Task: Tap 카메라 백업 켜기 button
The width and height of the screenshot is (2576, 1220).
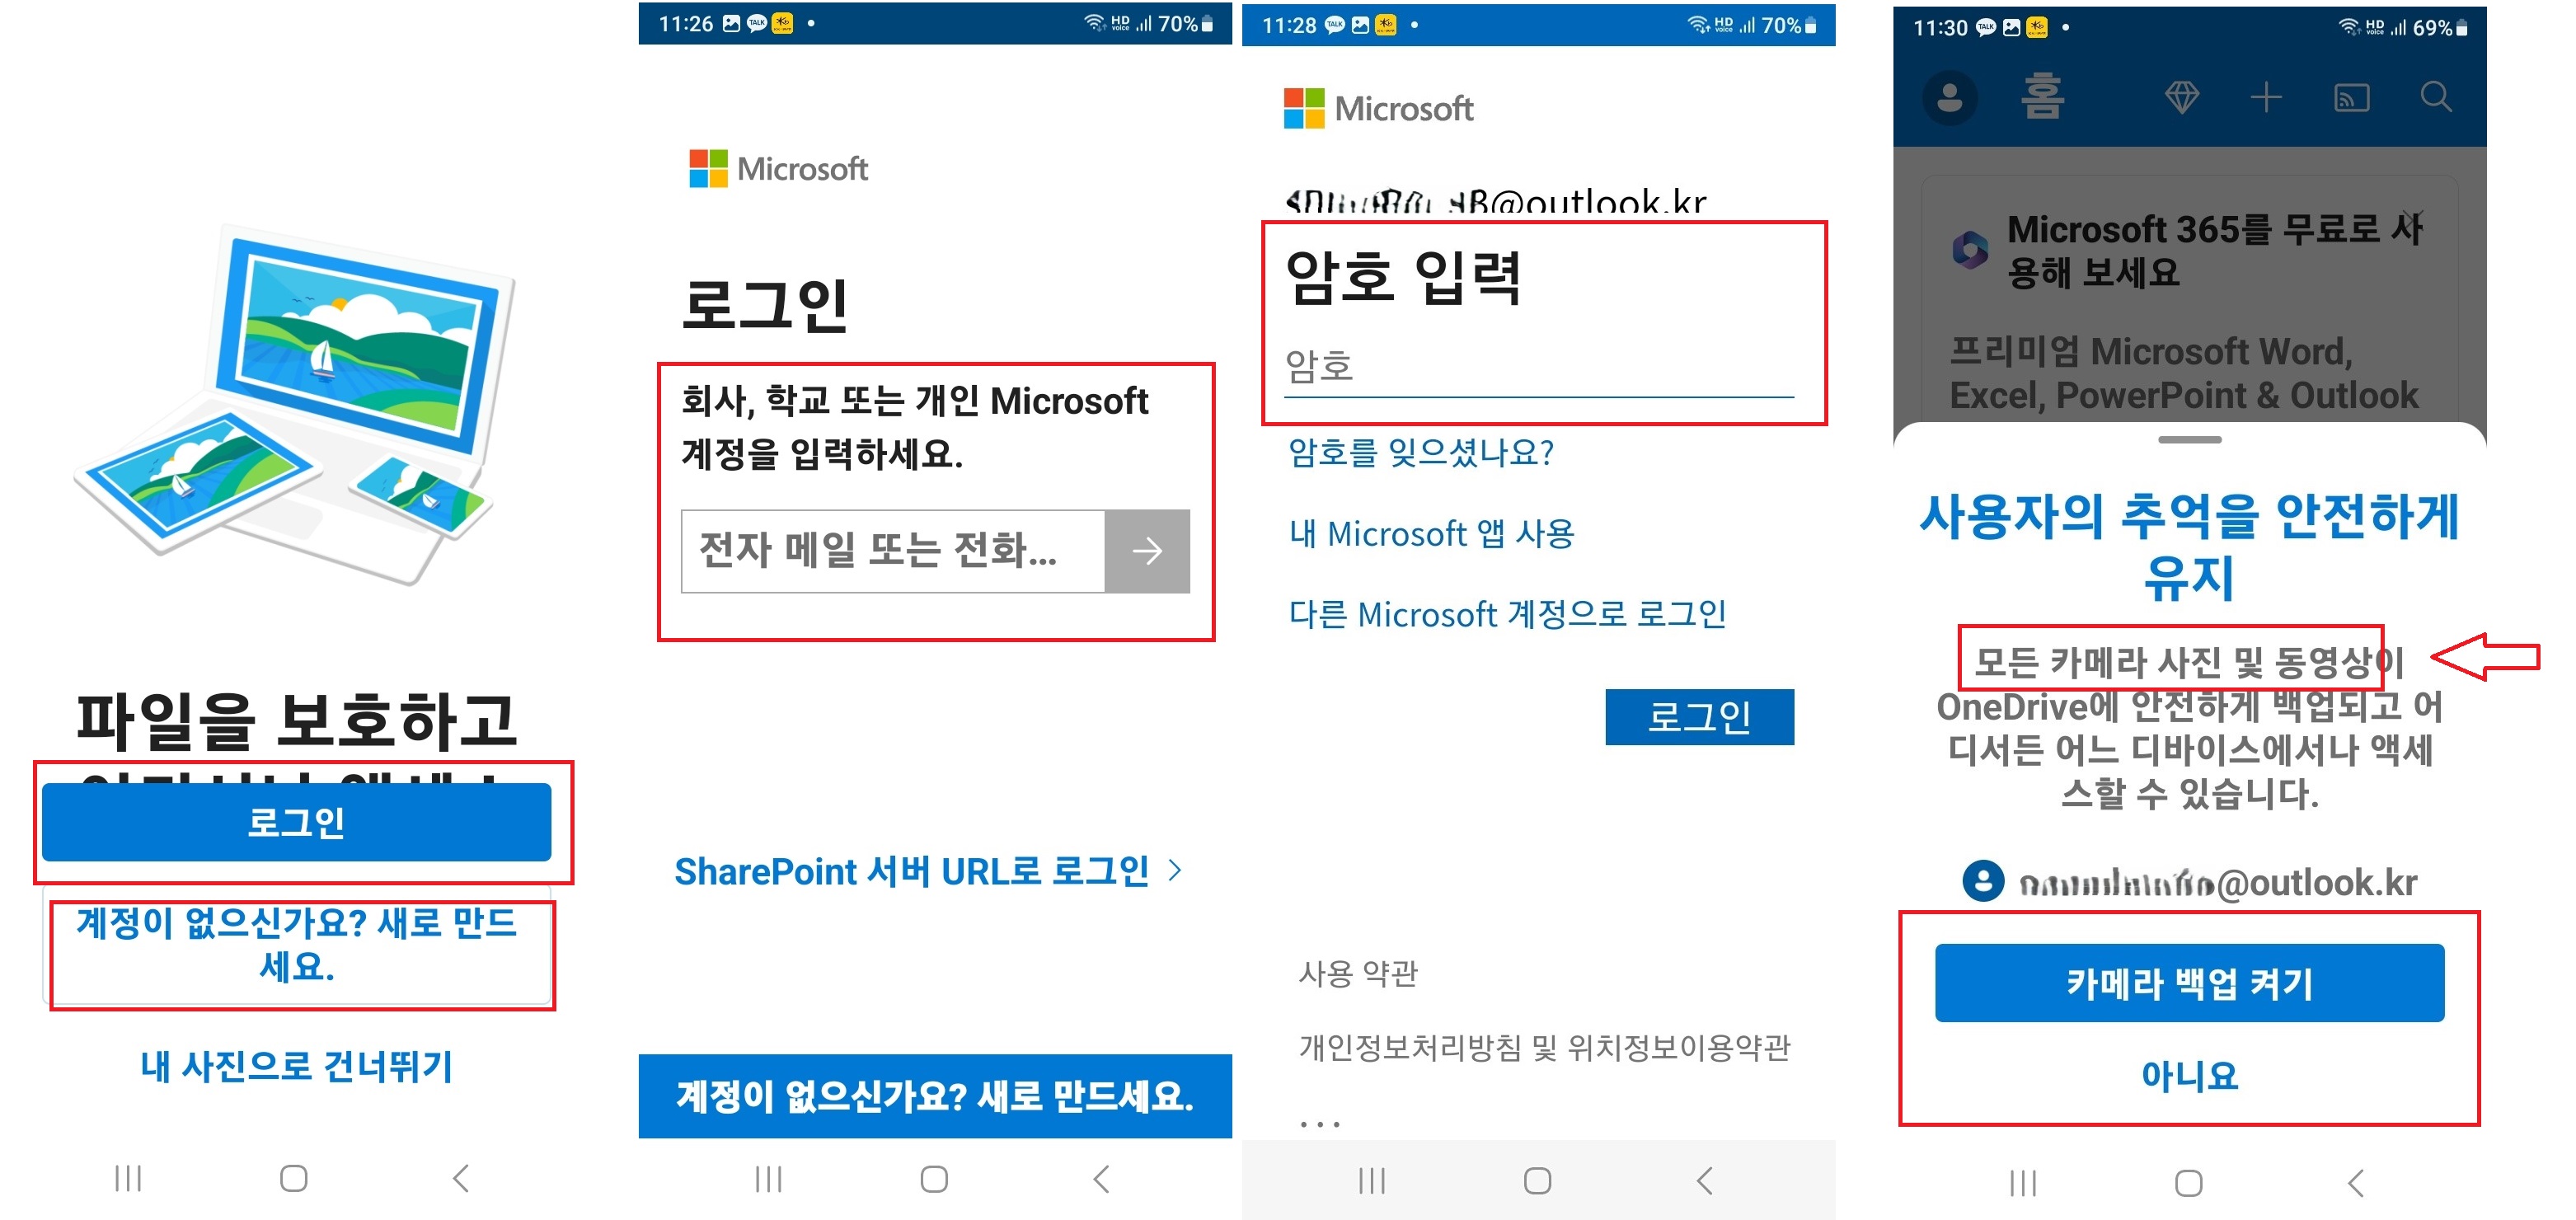Action: pos(2189,983)
